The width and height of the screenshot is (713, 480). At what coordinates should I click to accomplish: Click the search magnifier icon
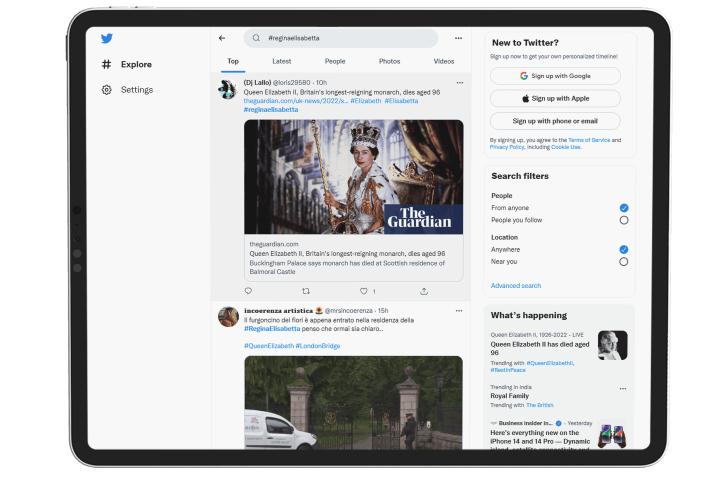(x=256, y=38)
